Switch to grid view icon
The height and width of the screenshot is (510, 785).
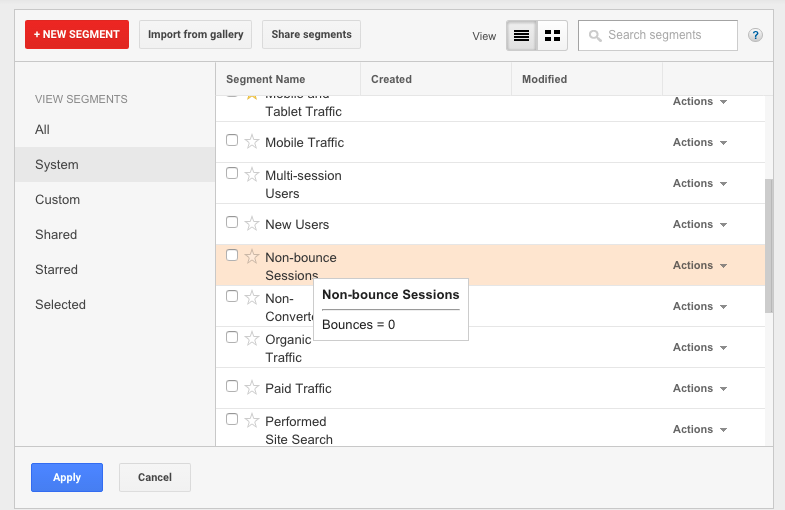click(552, 35)
